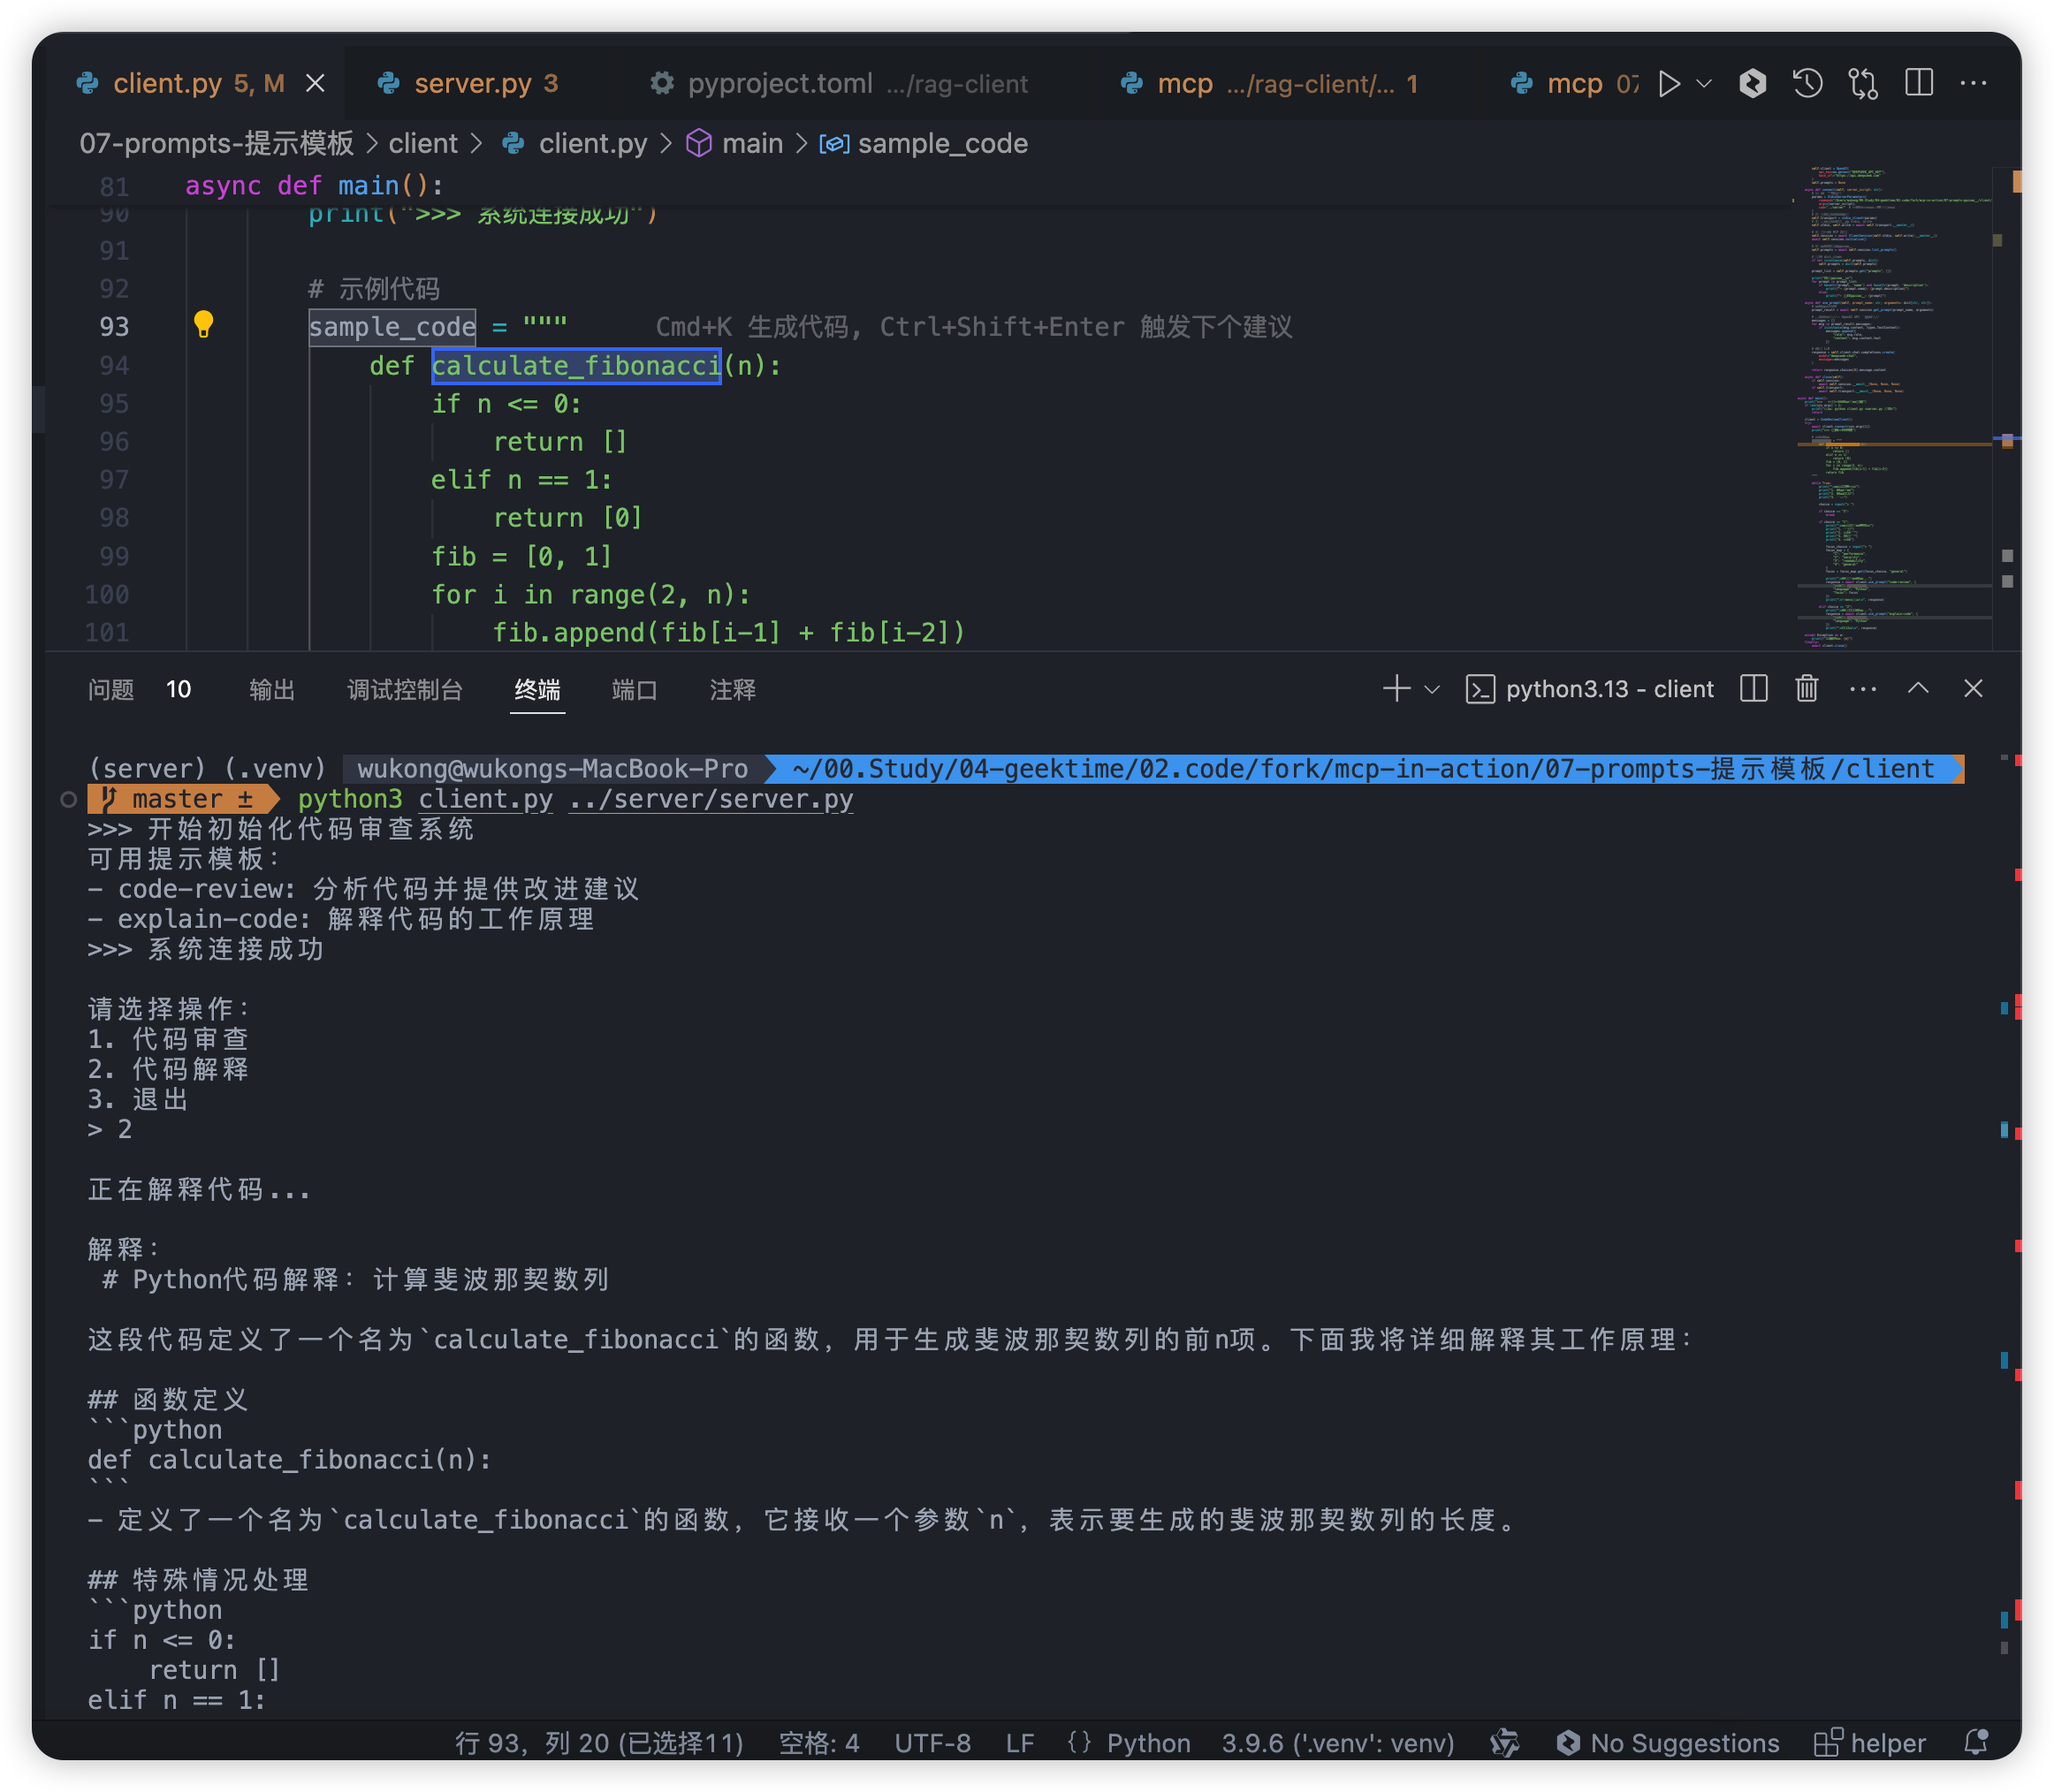Open the notifications bell in status bar
The width and height of the screenshot is (2054, 1792).
click(x=1975, y=1743)
